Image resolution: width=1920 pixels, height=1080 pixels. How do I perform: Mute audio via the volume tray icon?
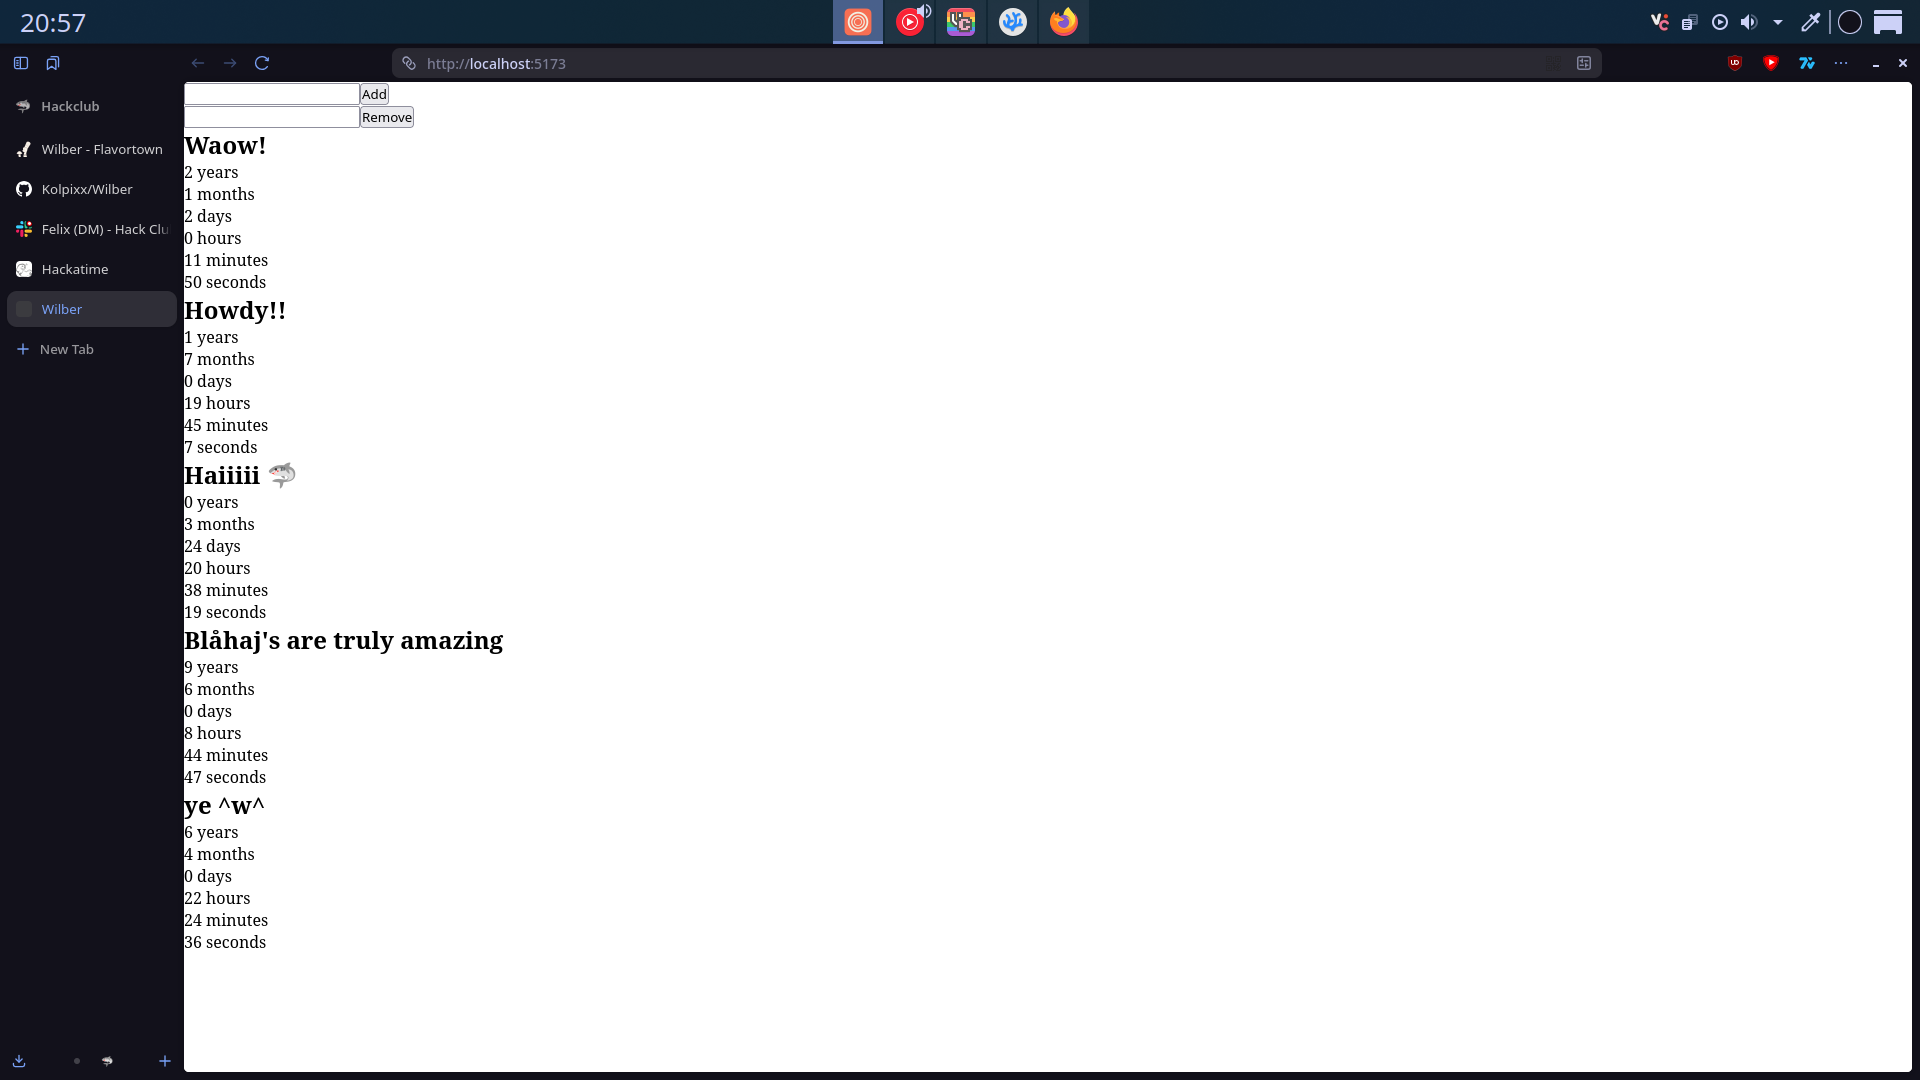(1749, 22)
